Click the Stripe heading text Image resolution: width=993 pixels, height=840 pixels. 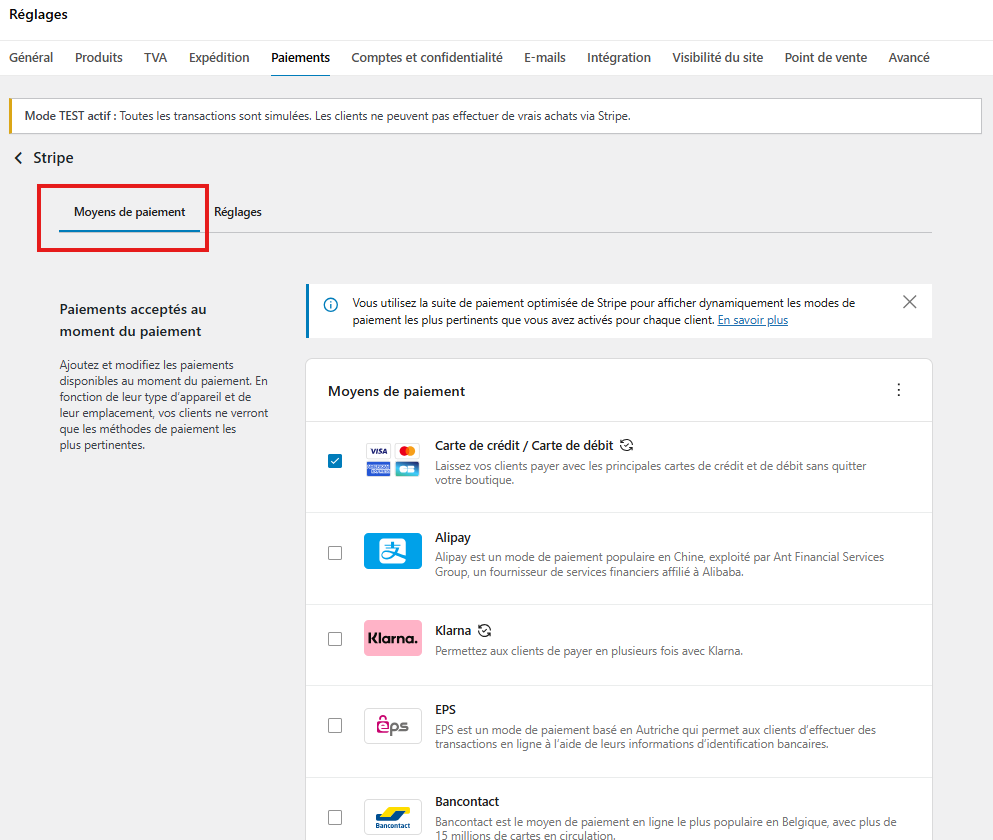[53, 158]
